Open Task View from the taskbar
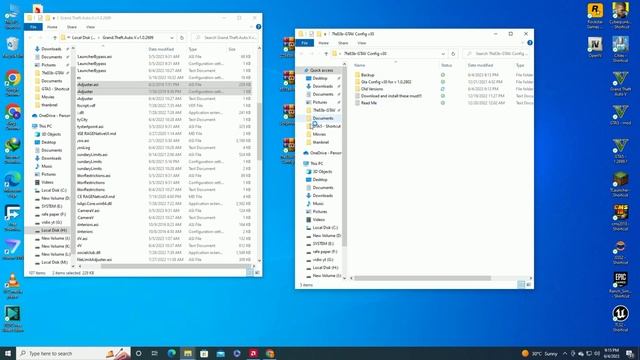The image size is (640, 360). click(x=154, y=353)
